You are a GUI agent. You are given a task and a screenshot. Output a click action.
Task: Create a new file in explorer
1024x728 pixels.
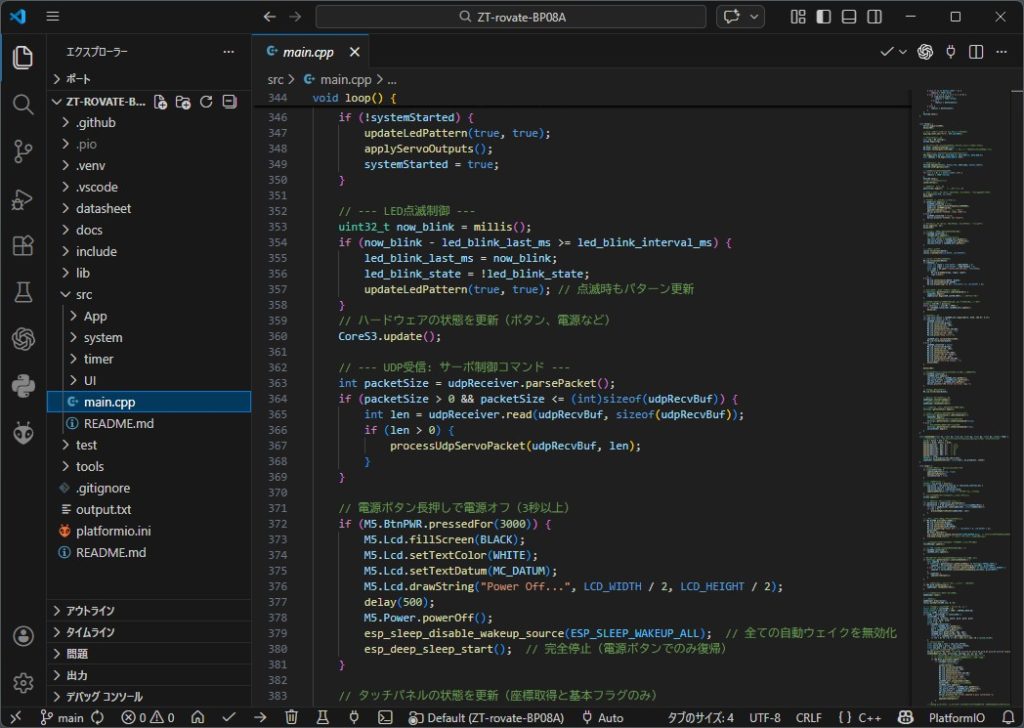(x=160, y=102)
